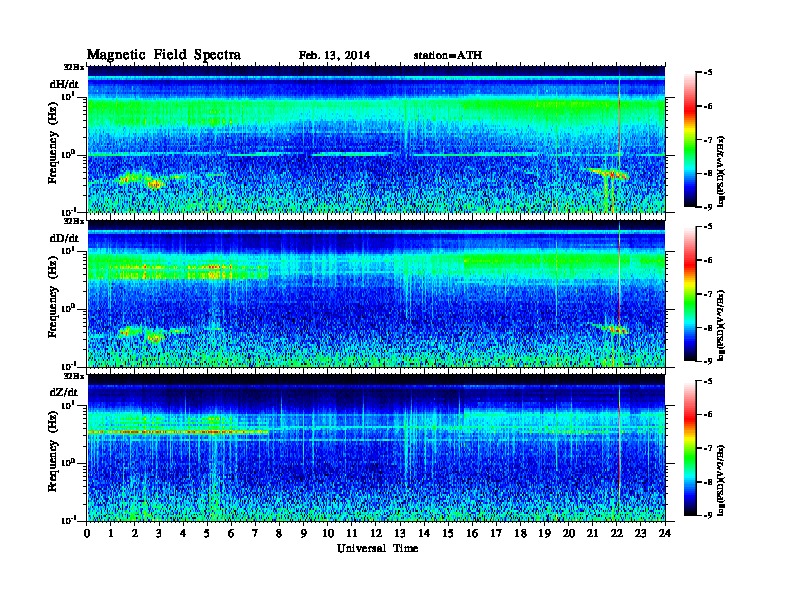
Task: Click hour "9" on the time axis
Action: click(x=304, y=533)
